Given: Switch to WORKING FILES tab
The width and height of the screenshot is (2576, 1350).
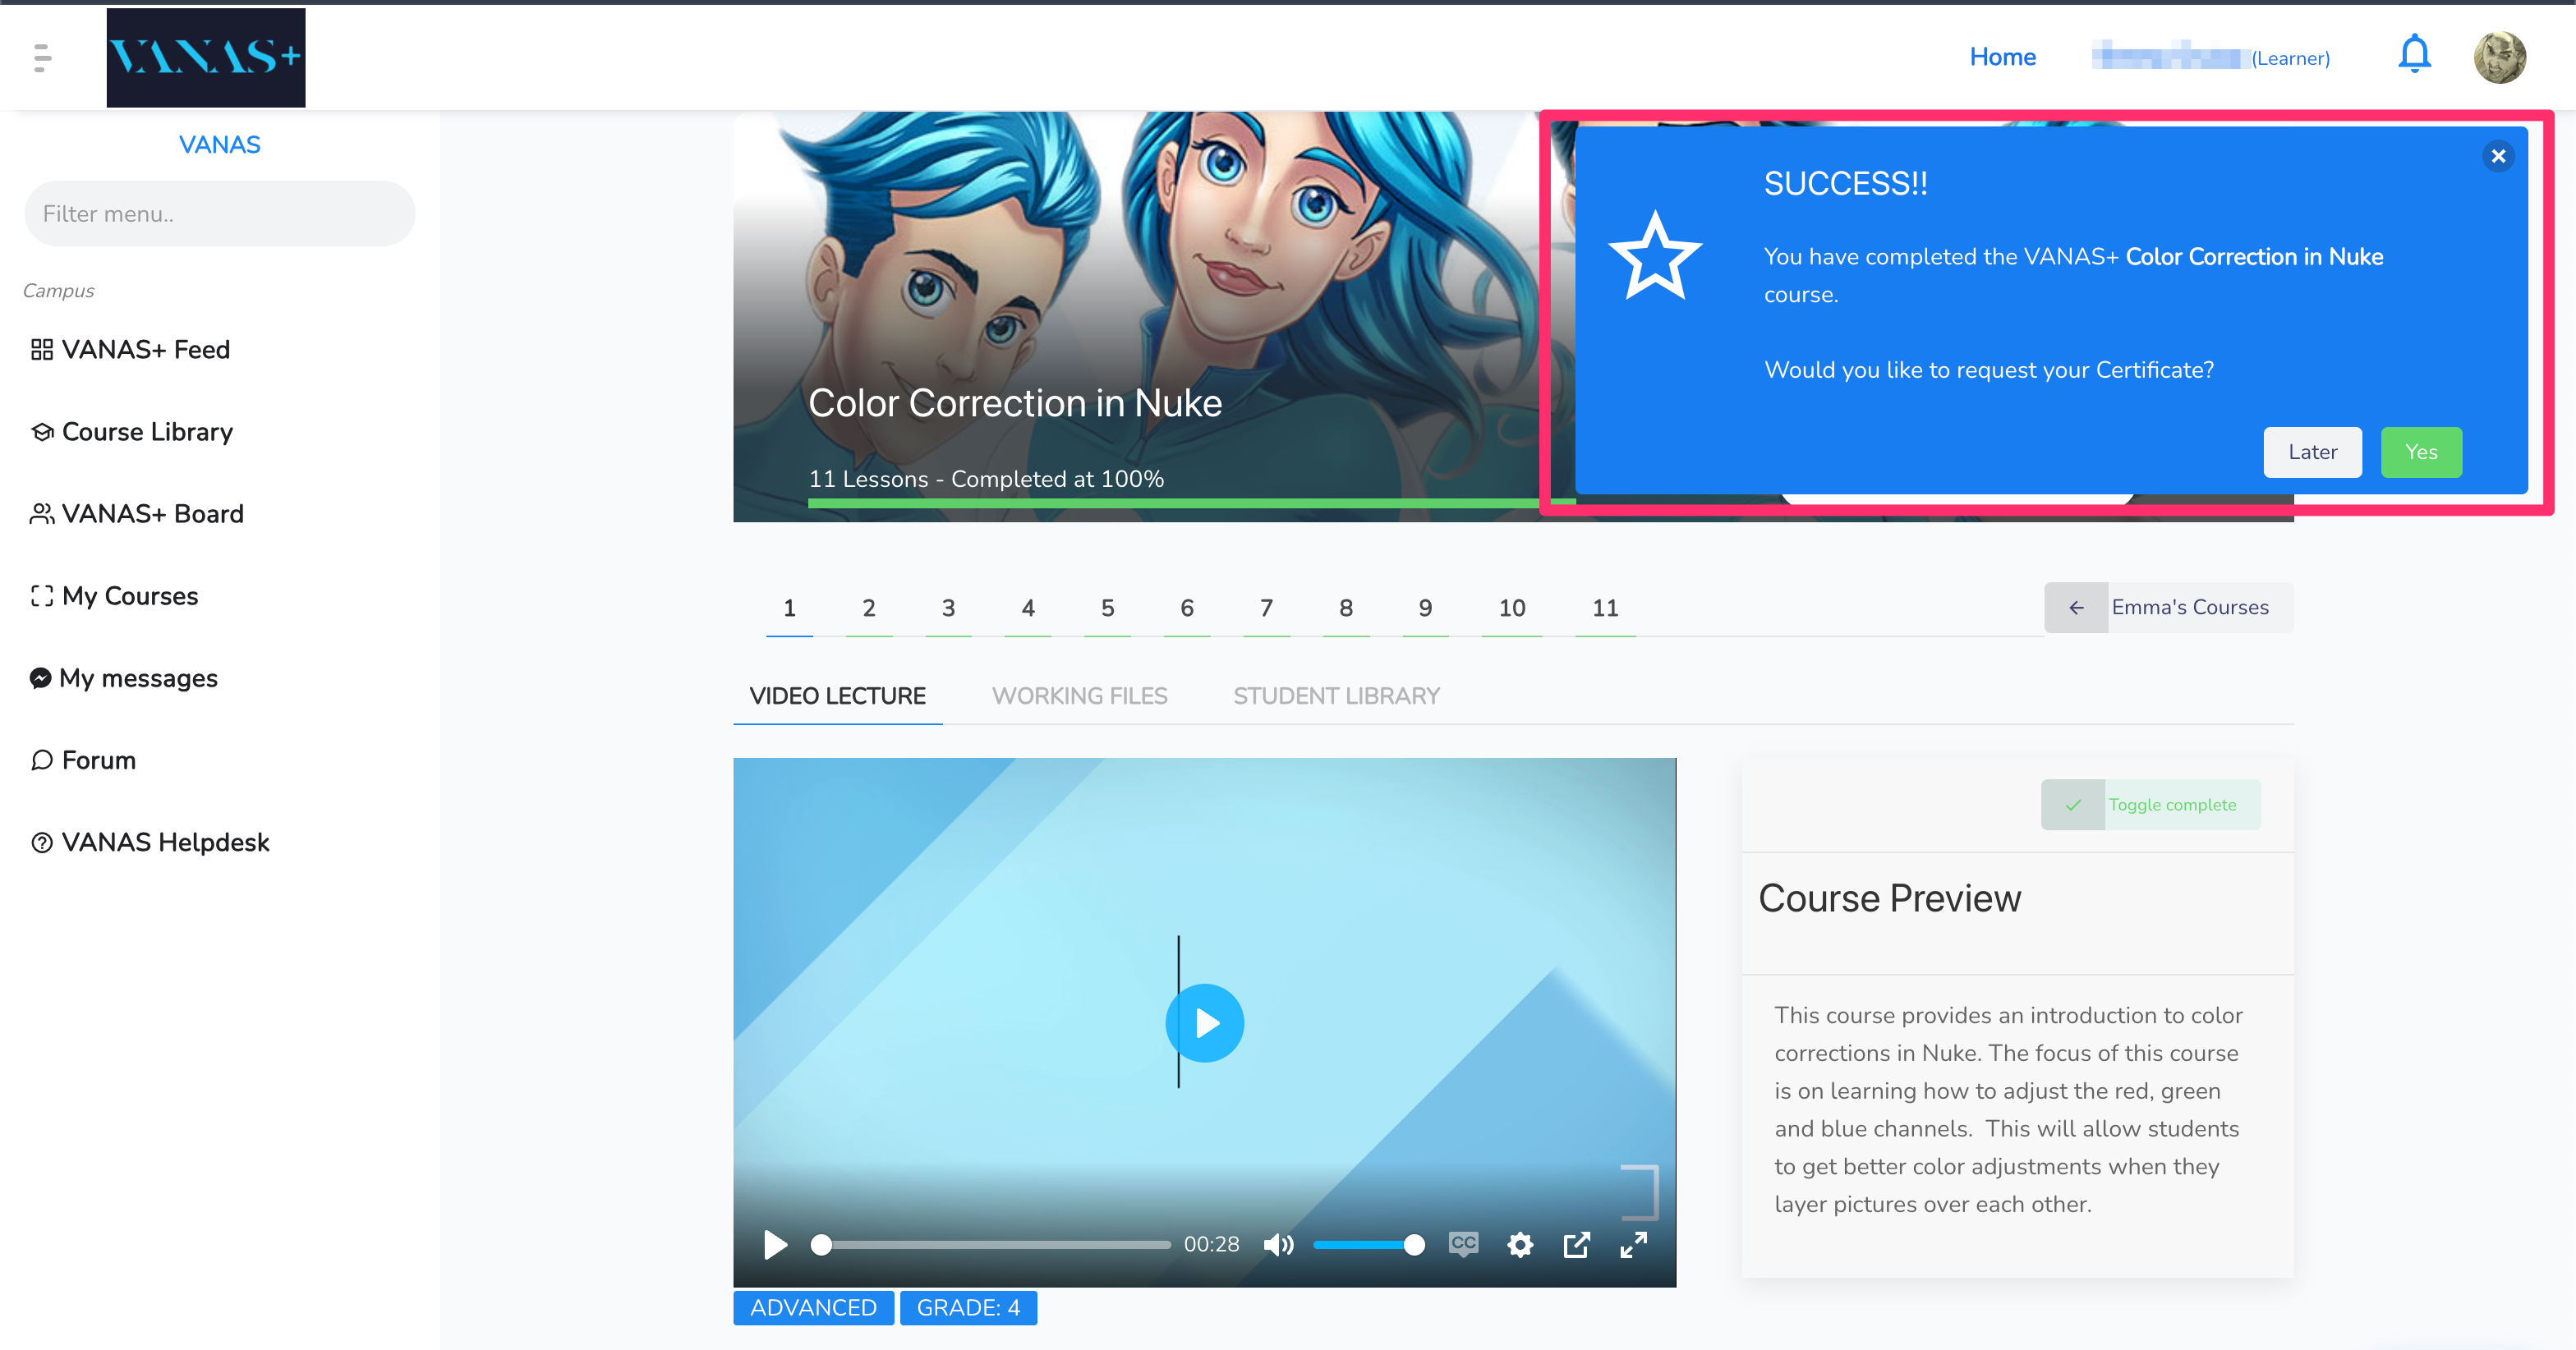Looking at the screenshot, I should [x=1079, y=695].
